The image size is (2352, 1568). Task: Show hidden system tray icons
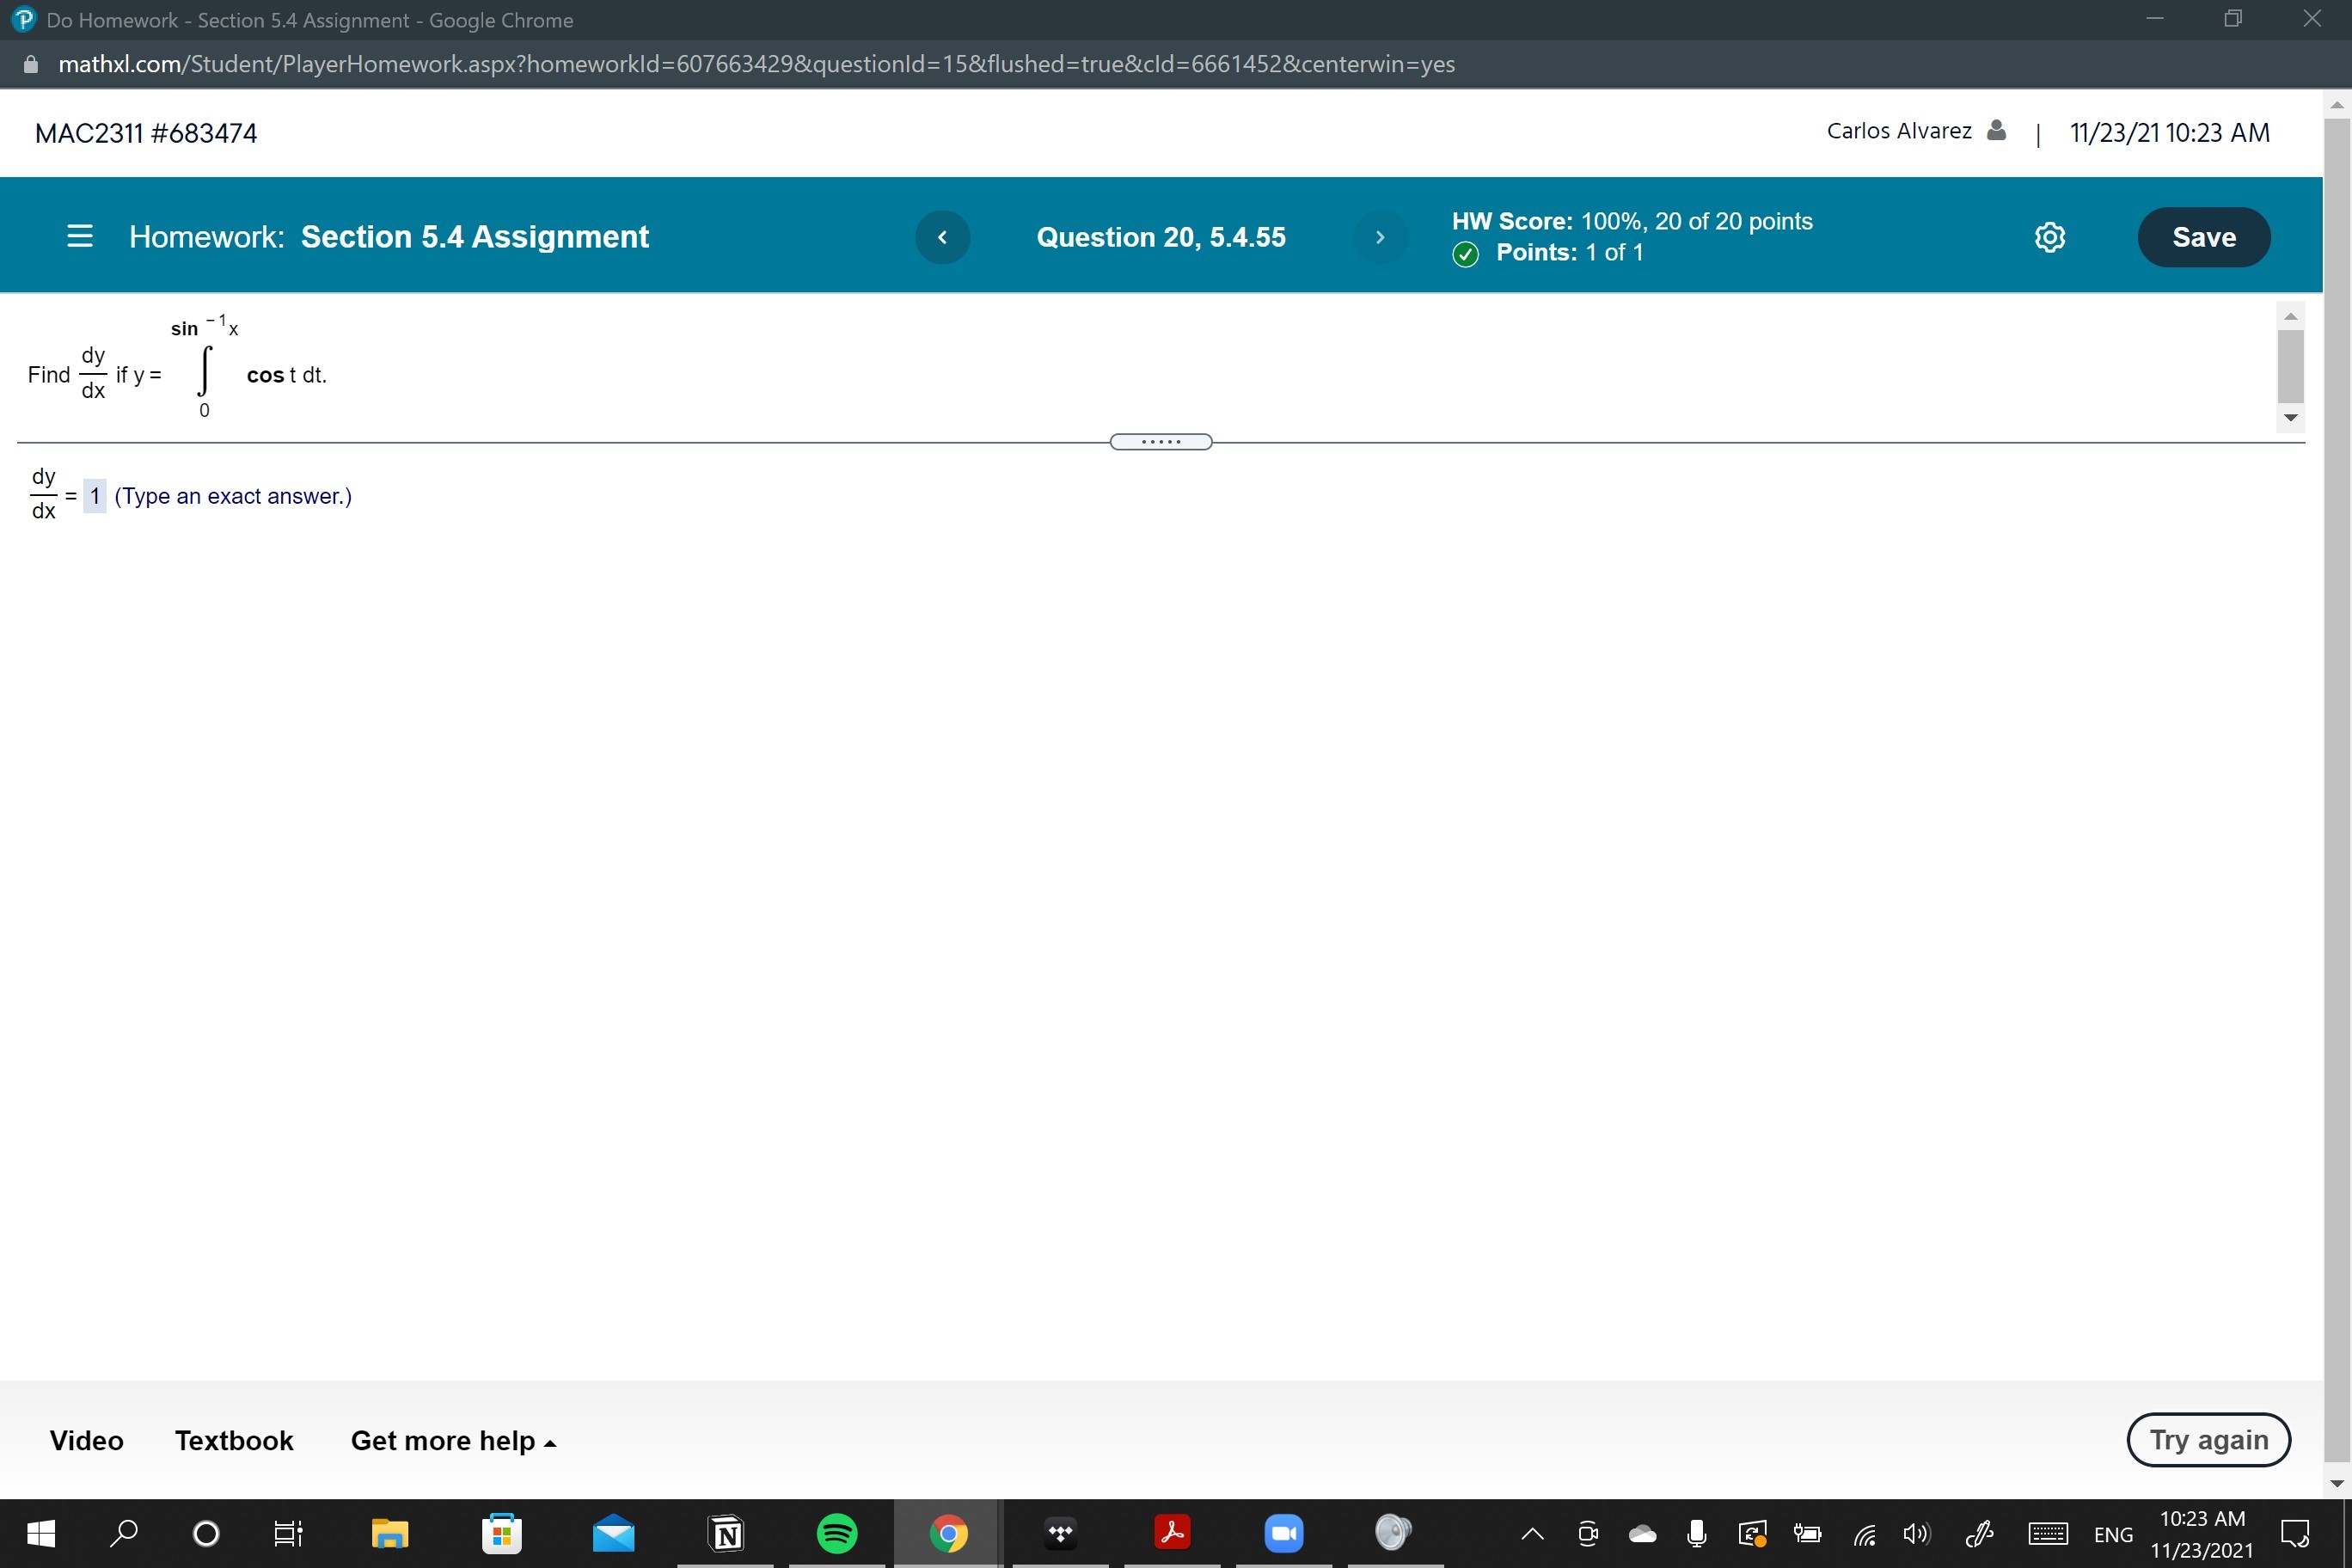(x=1531, y=1533)
